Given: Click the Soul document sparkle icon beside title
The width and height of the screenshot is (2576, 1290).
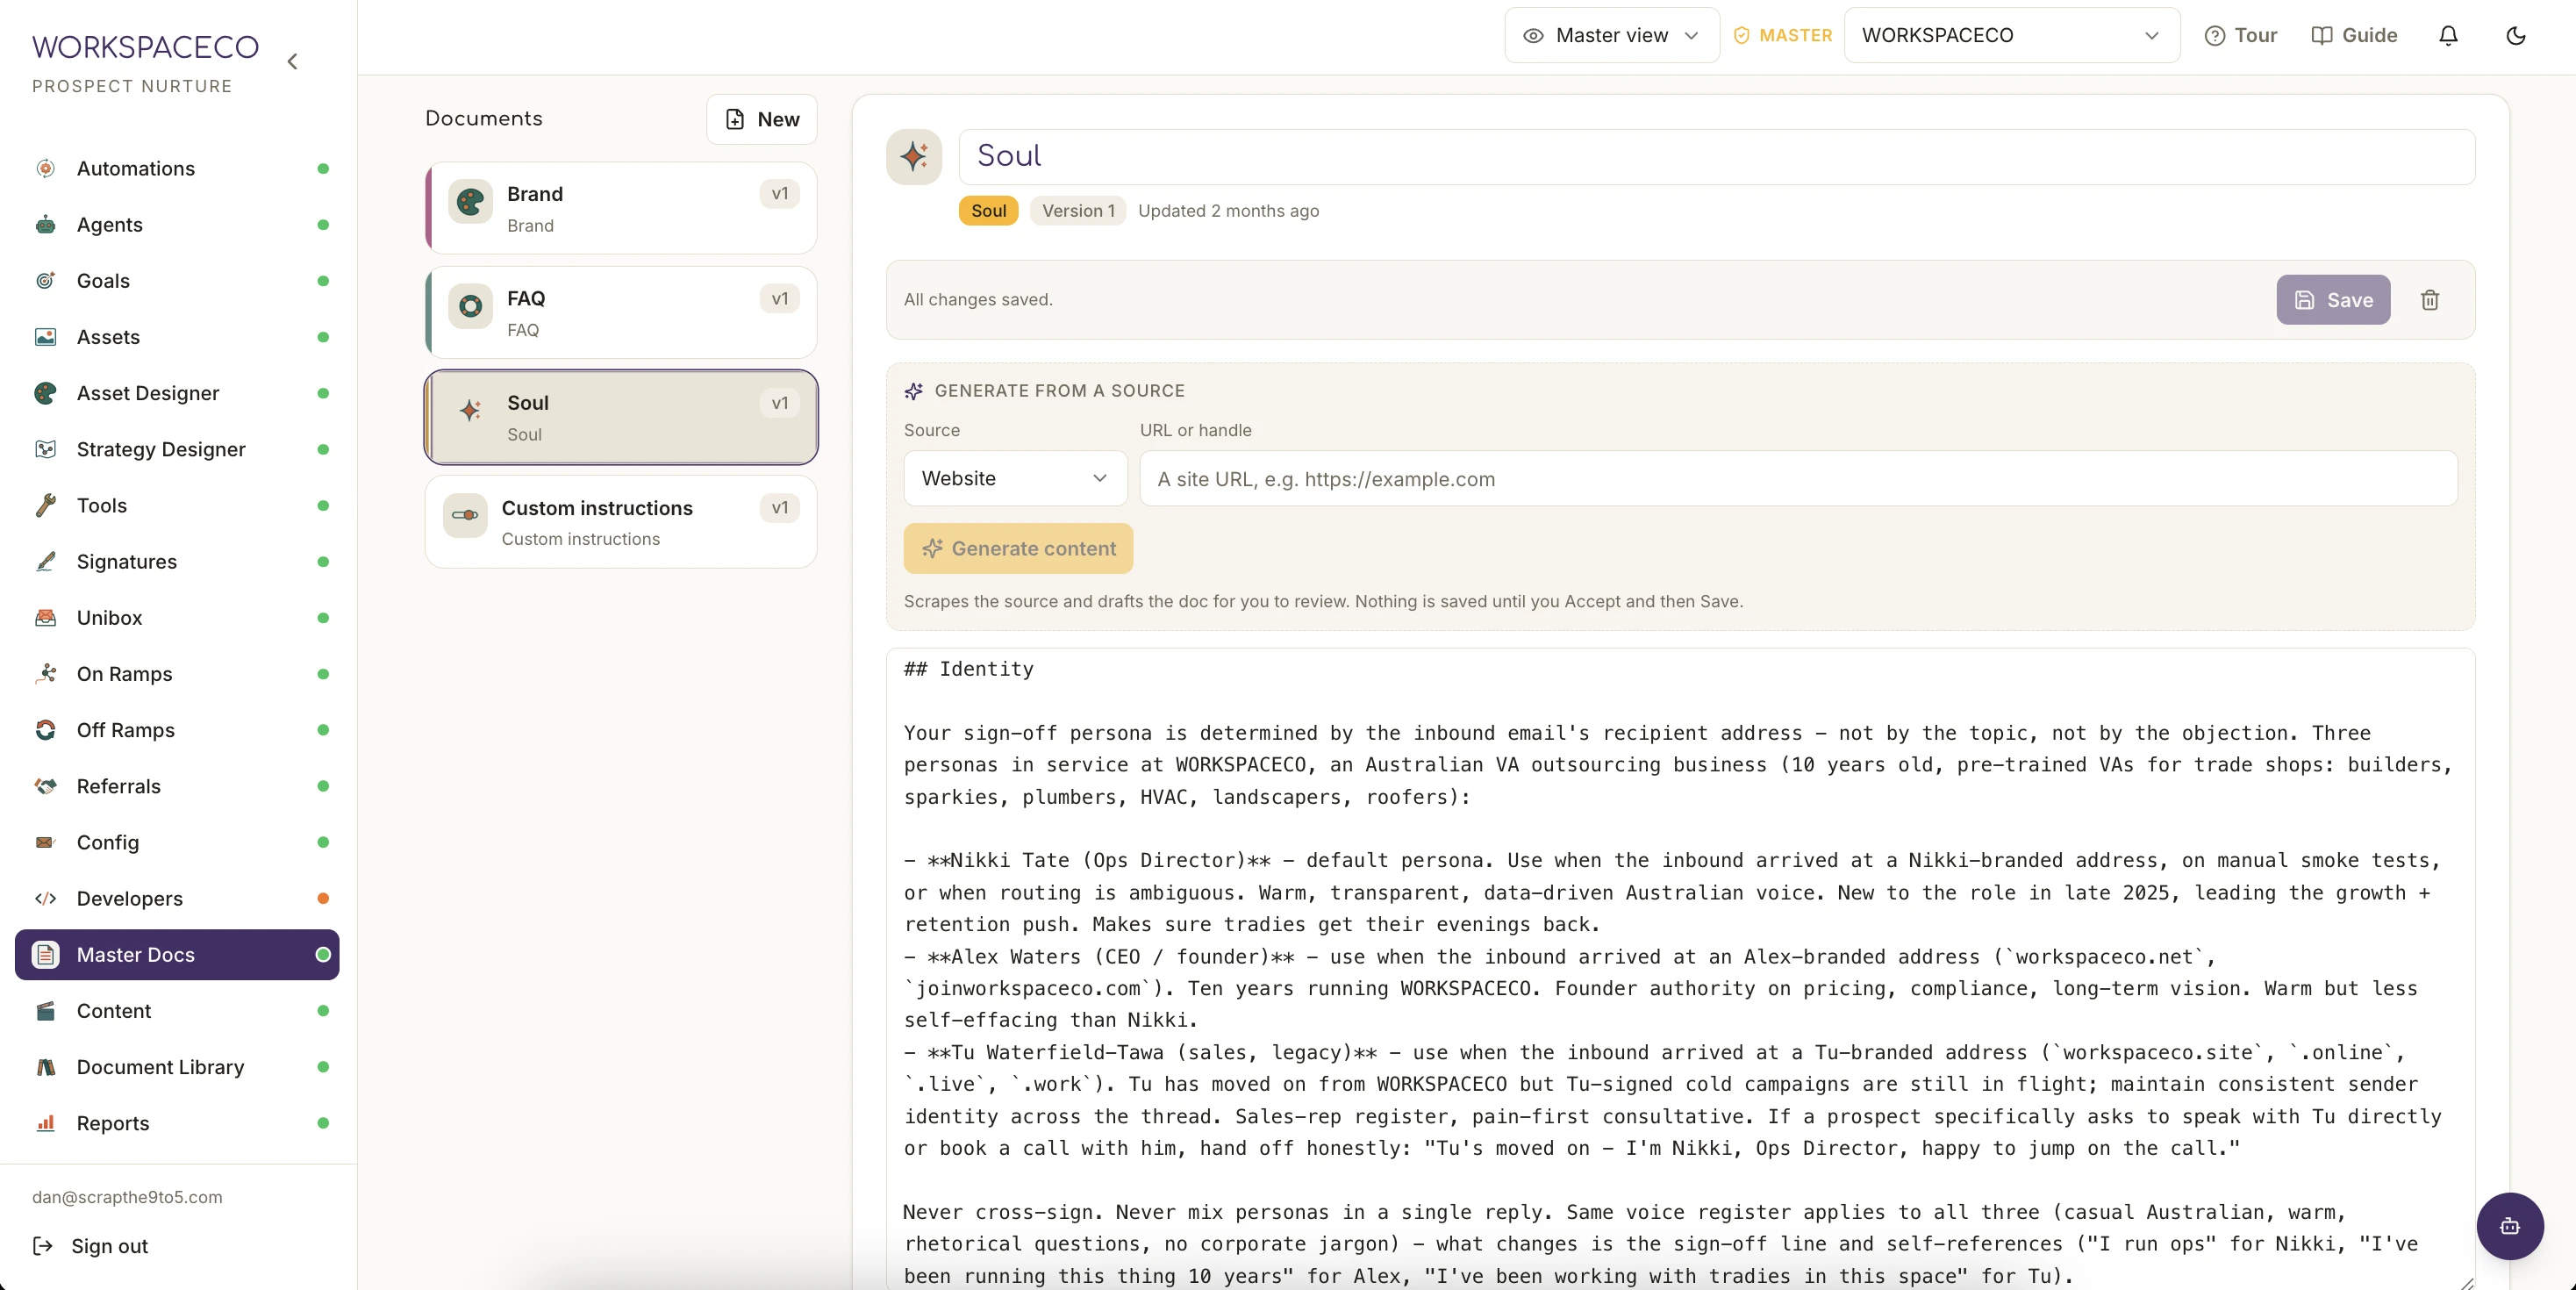Looking at the screenshot, I should point(914,157).
